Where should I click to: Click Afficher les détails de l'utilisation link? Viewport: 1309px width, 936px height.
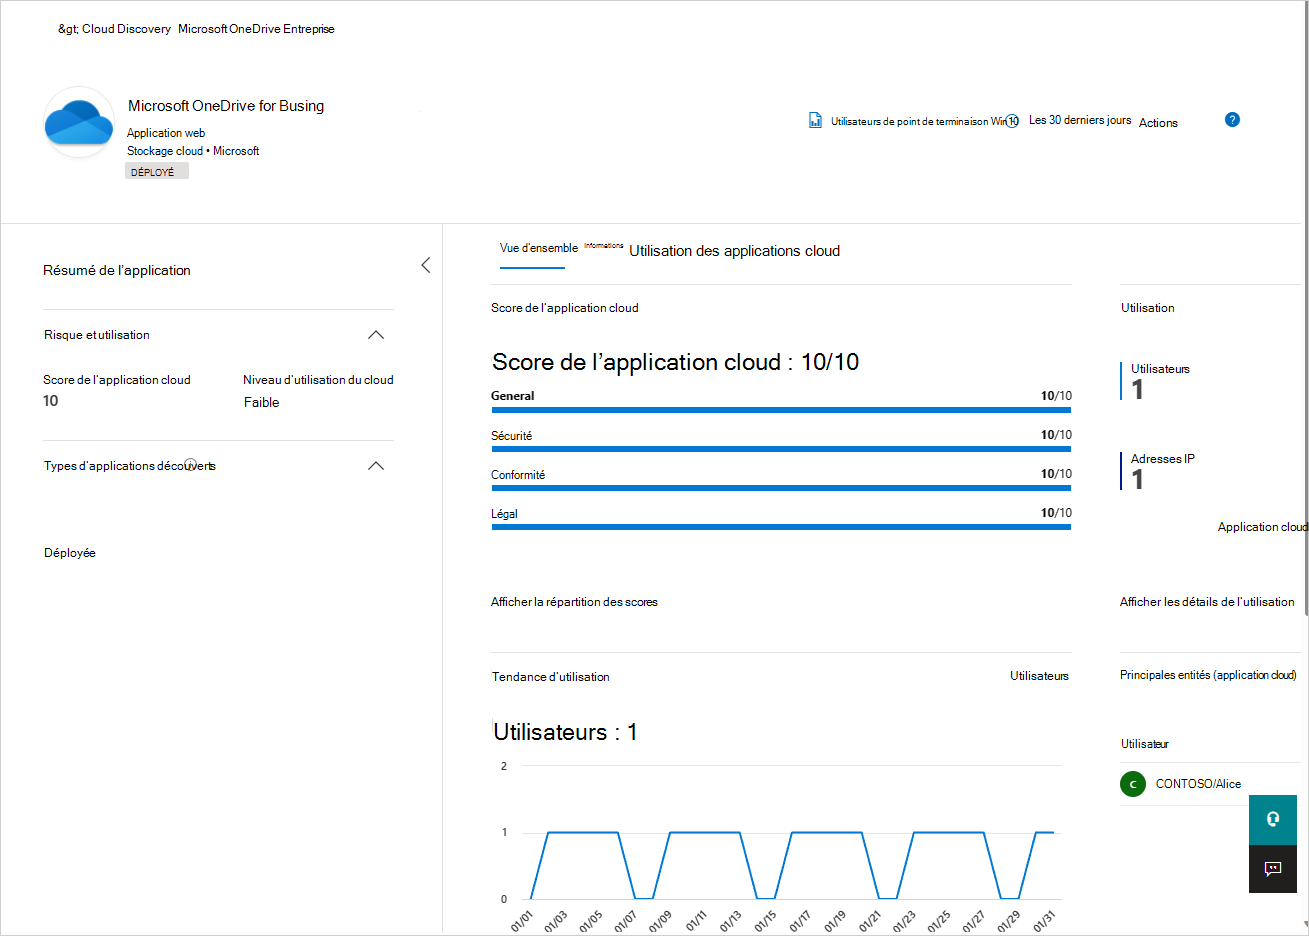tap(1207, 602)
